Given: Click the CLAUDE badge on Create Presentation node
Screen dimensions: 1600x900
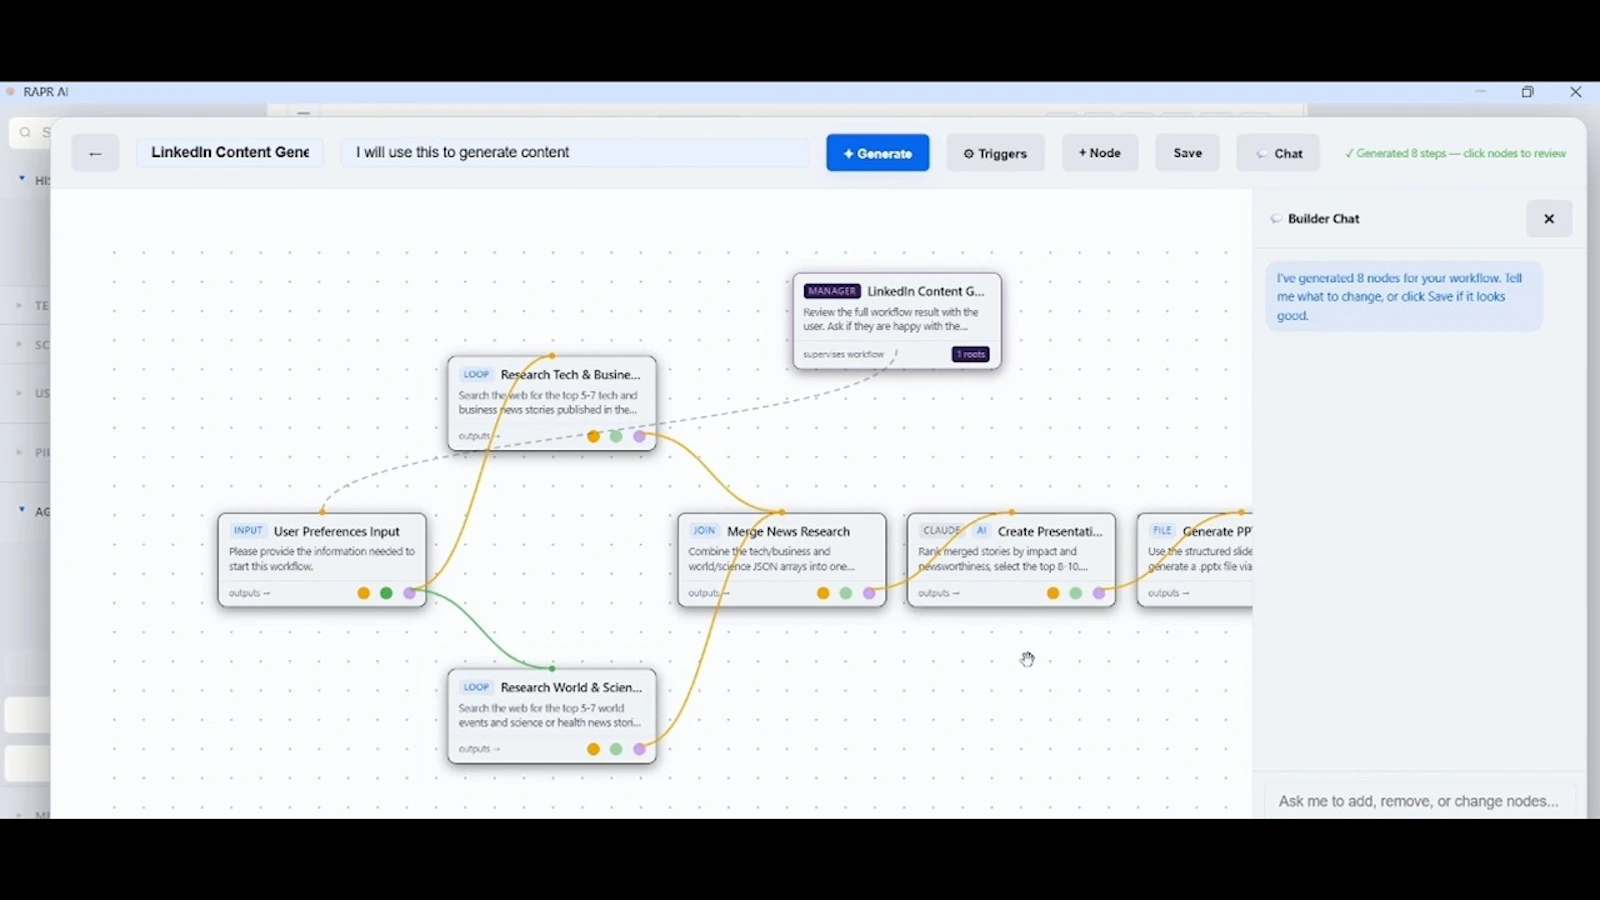Looking at the screenshot, I should 941,531.
